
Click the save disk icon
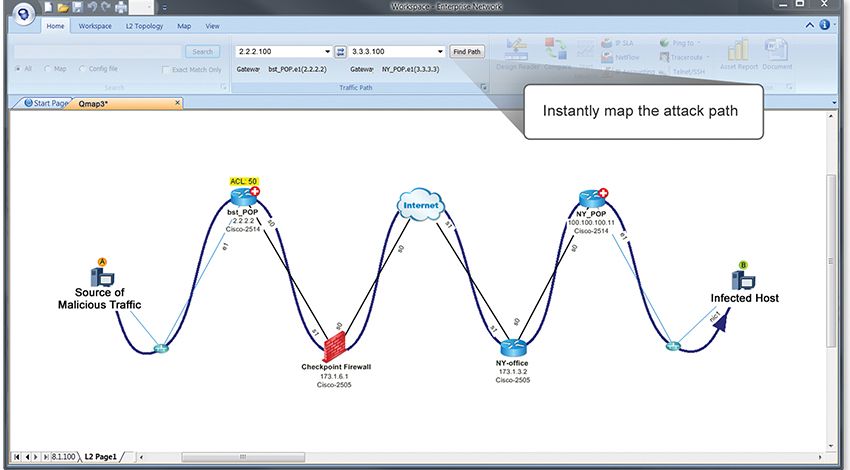tap(78, 8)
